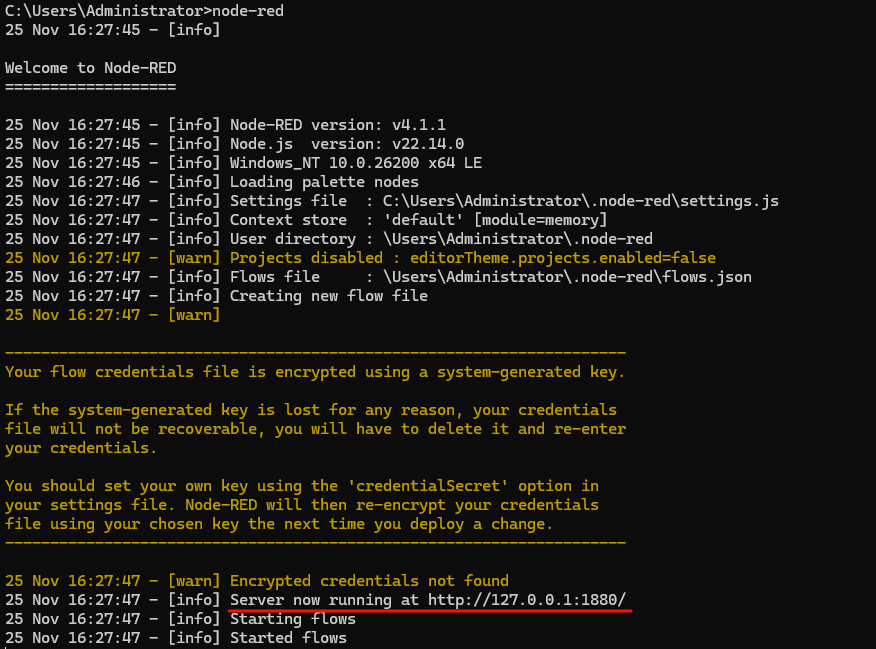
Task: Click the 'If the system-generated key is lost' line
Action: coord(311,410)
